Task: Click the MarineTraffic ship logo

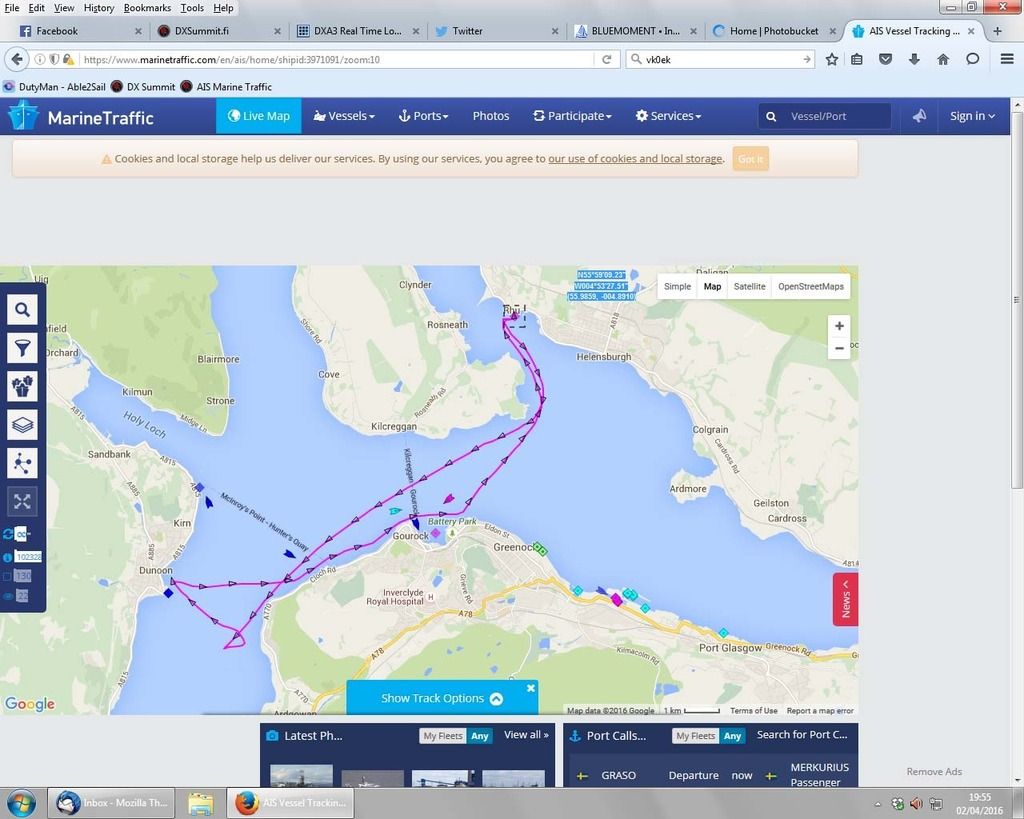Action: click(x=24, y=116)
